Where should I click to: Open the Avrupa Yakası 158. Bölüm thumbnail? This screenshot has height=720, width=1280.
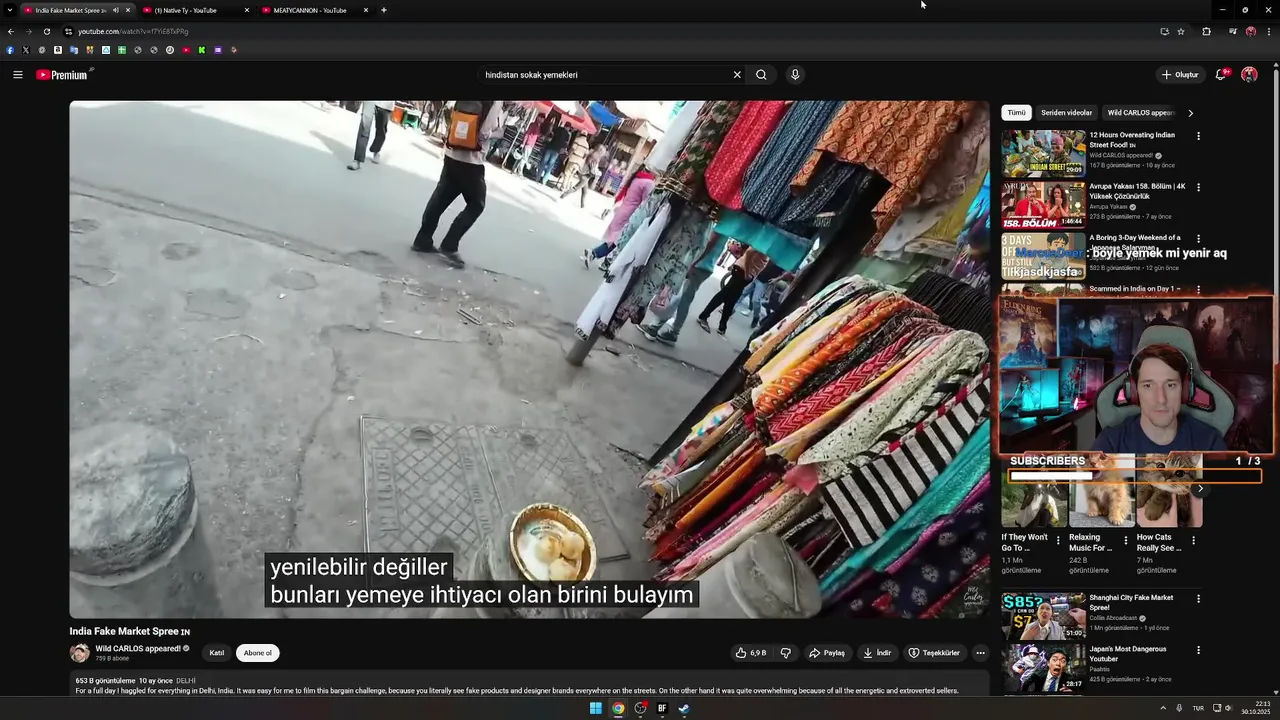click(1043, 204)
